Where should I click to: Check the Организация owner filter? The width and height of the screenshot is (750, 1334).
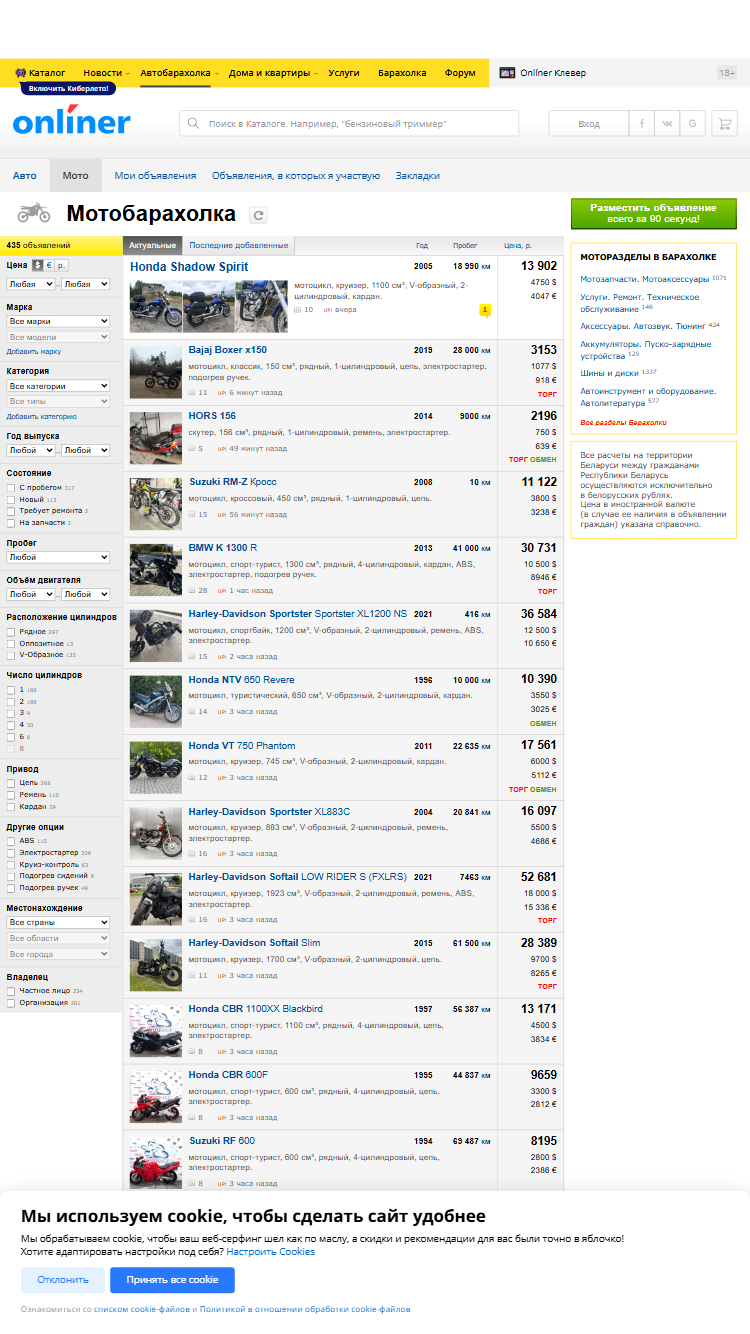[x=11, y=1002]
